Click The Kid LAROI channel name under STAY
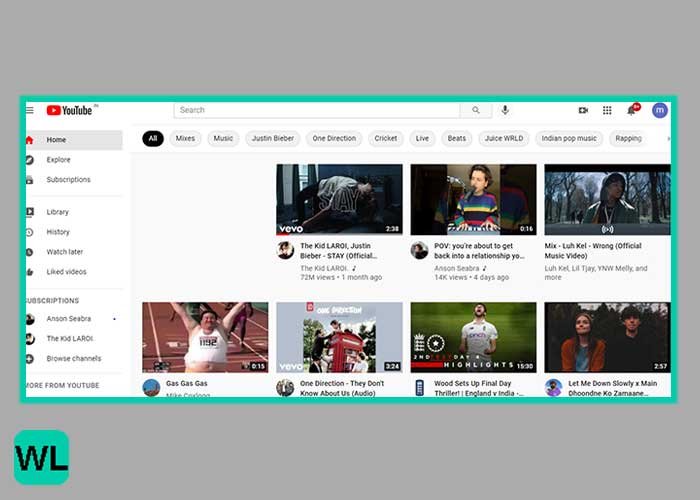Screen dimensions: 700x500 tap(324, 268)
